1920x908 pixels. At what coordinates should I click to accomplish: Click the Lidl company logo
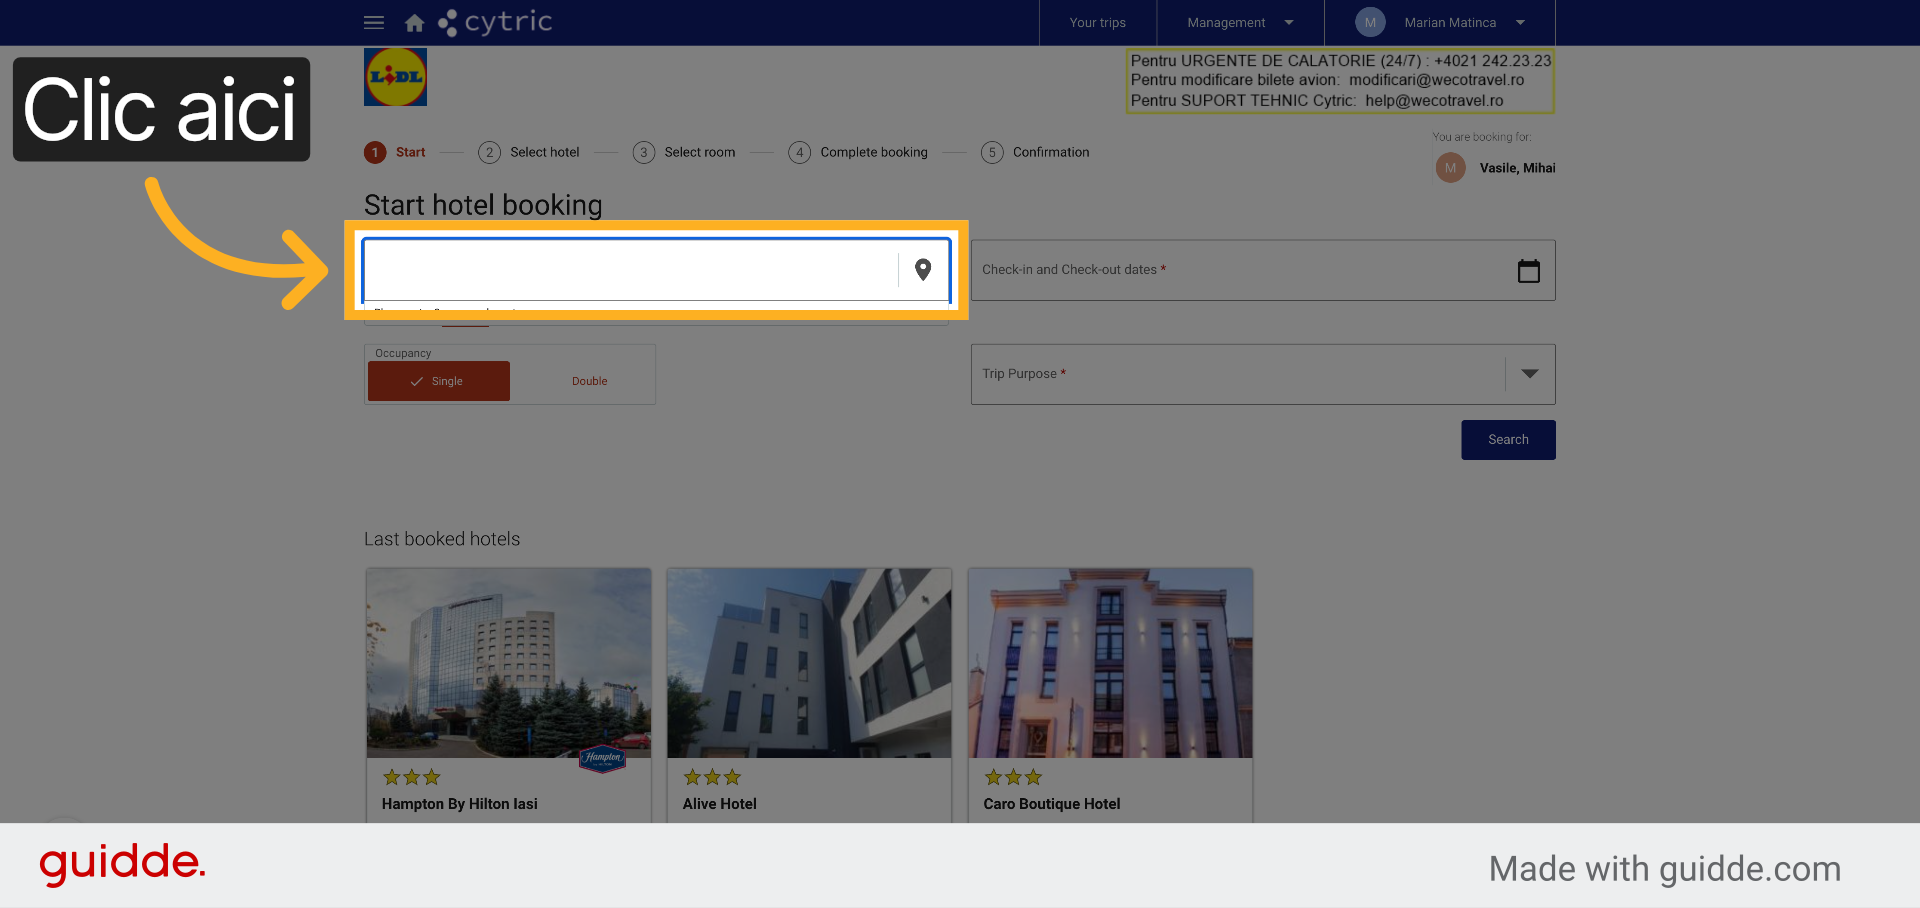(395, 77)
